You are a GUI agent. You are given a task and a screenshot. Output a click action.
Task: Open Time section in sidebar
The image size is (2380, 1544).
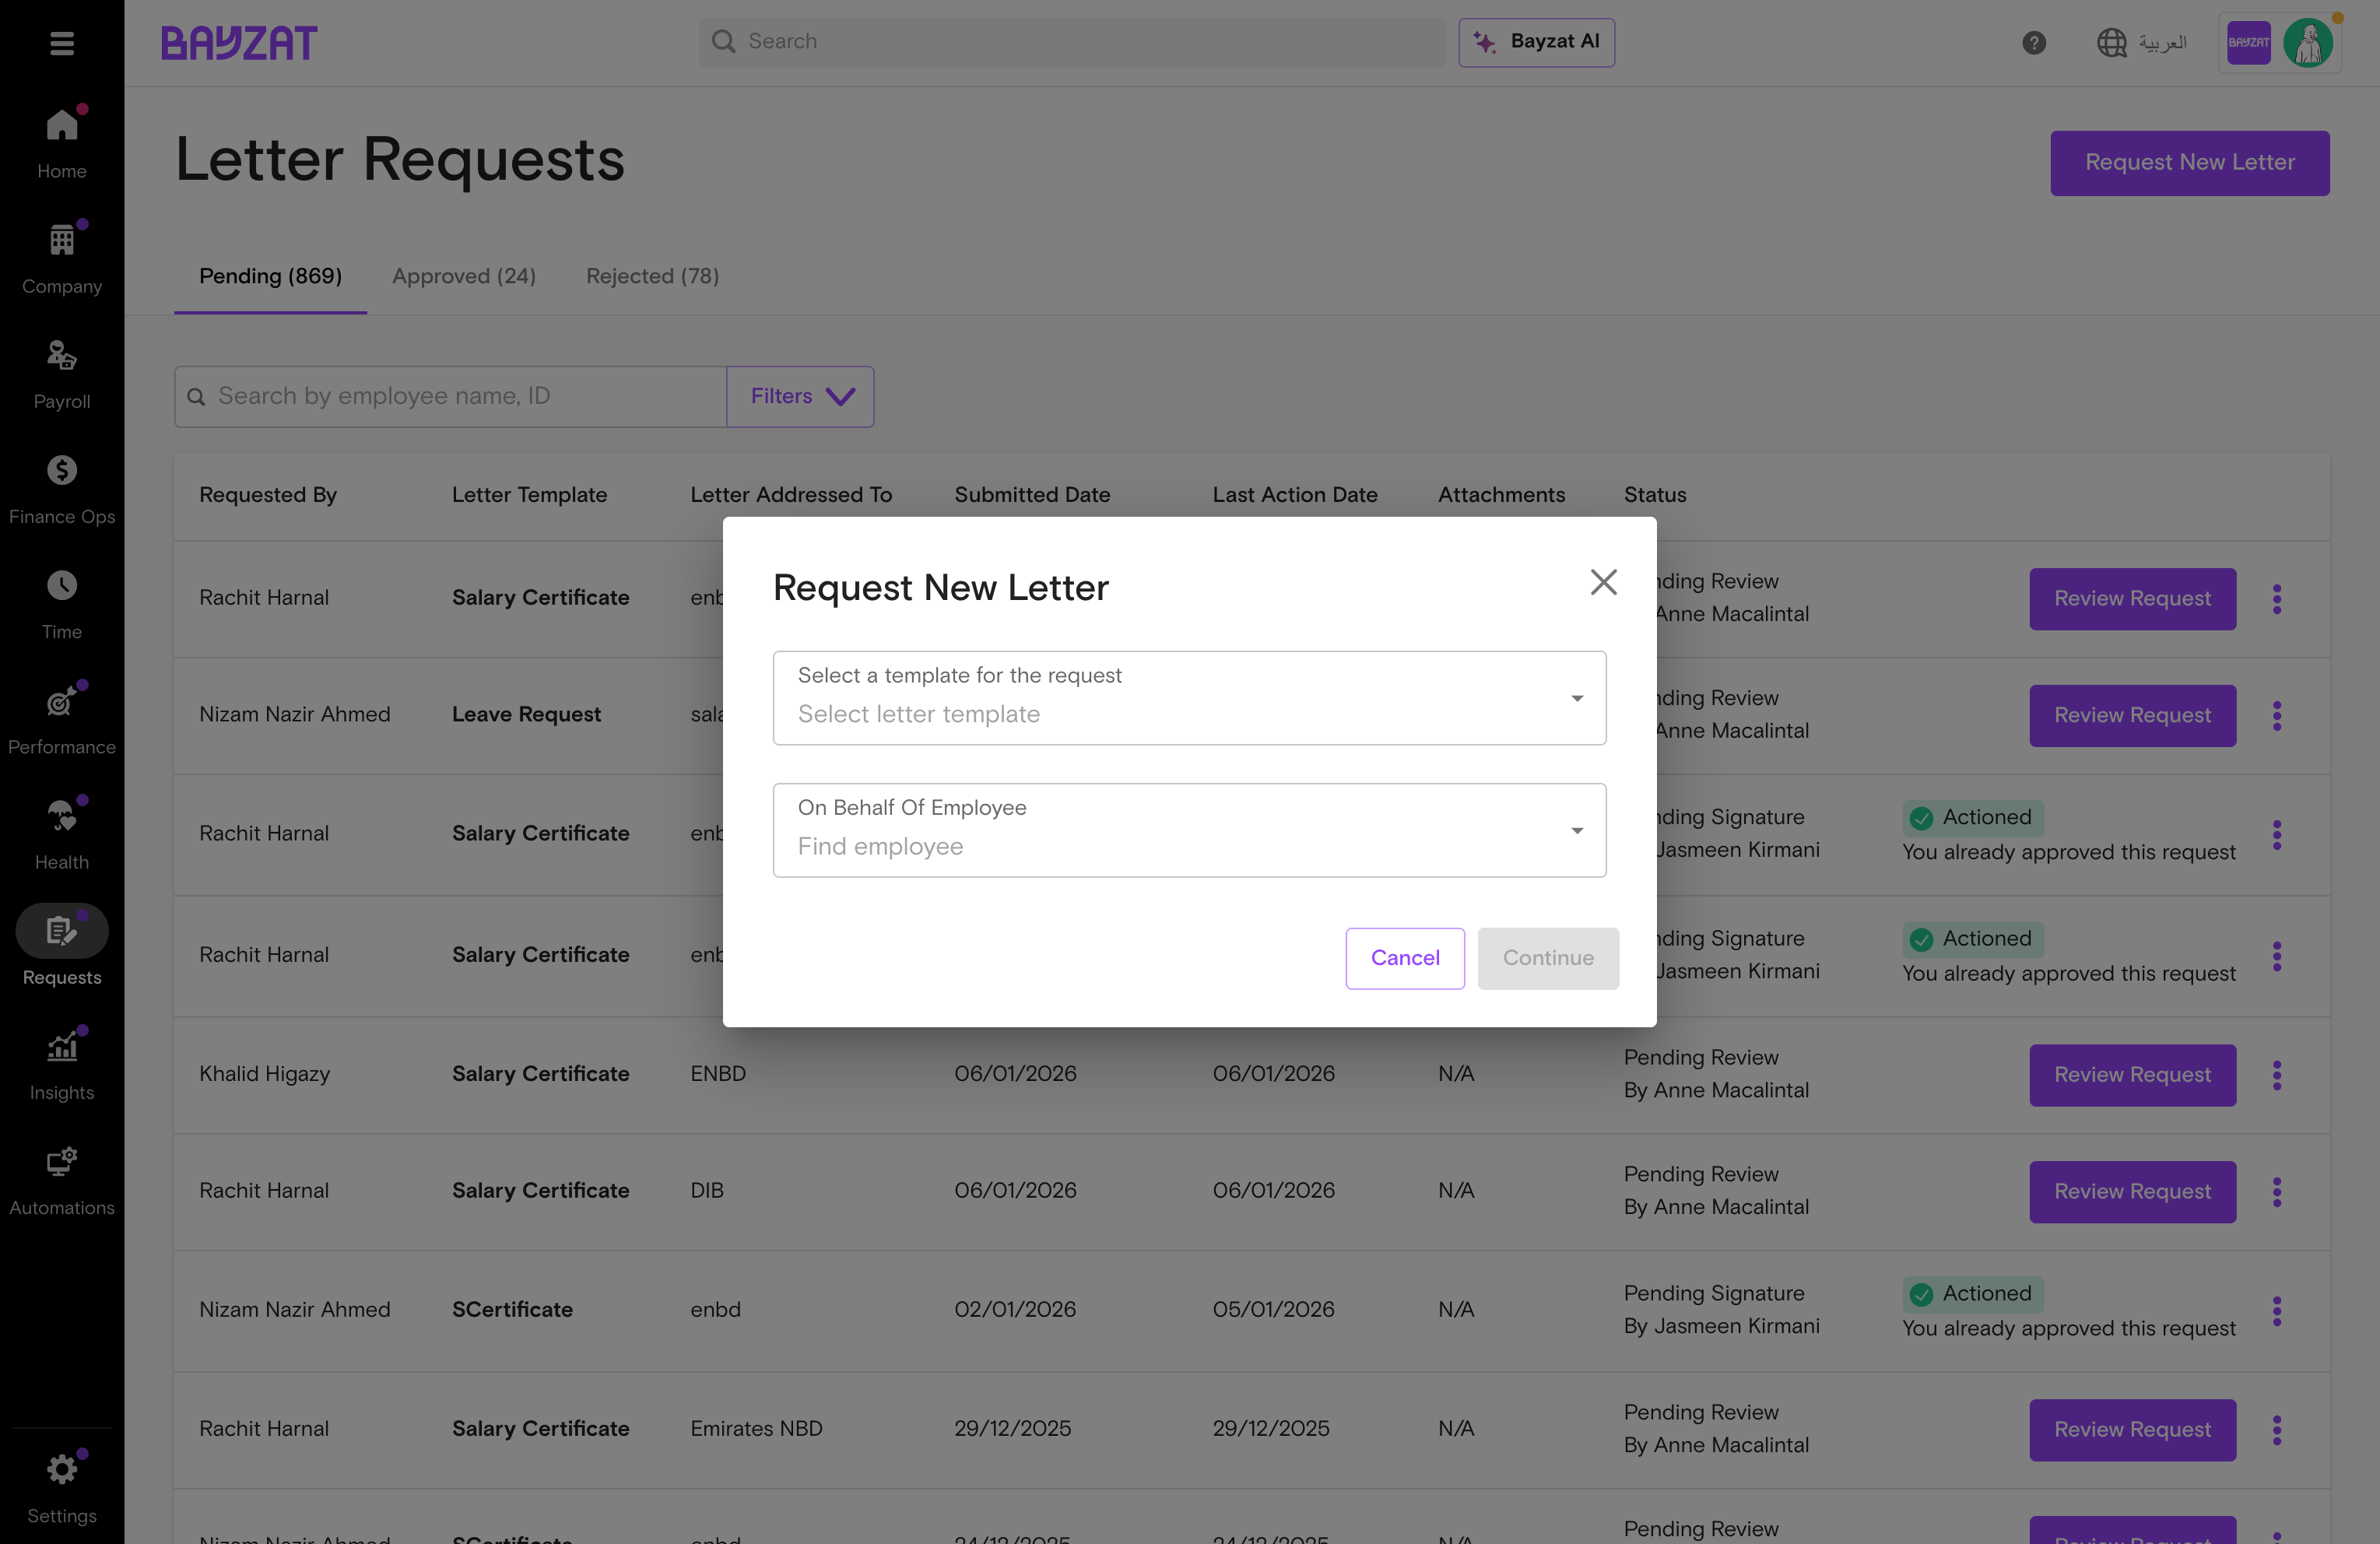tap(62, 604)
